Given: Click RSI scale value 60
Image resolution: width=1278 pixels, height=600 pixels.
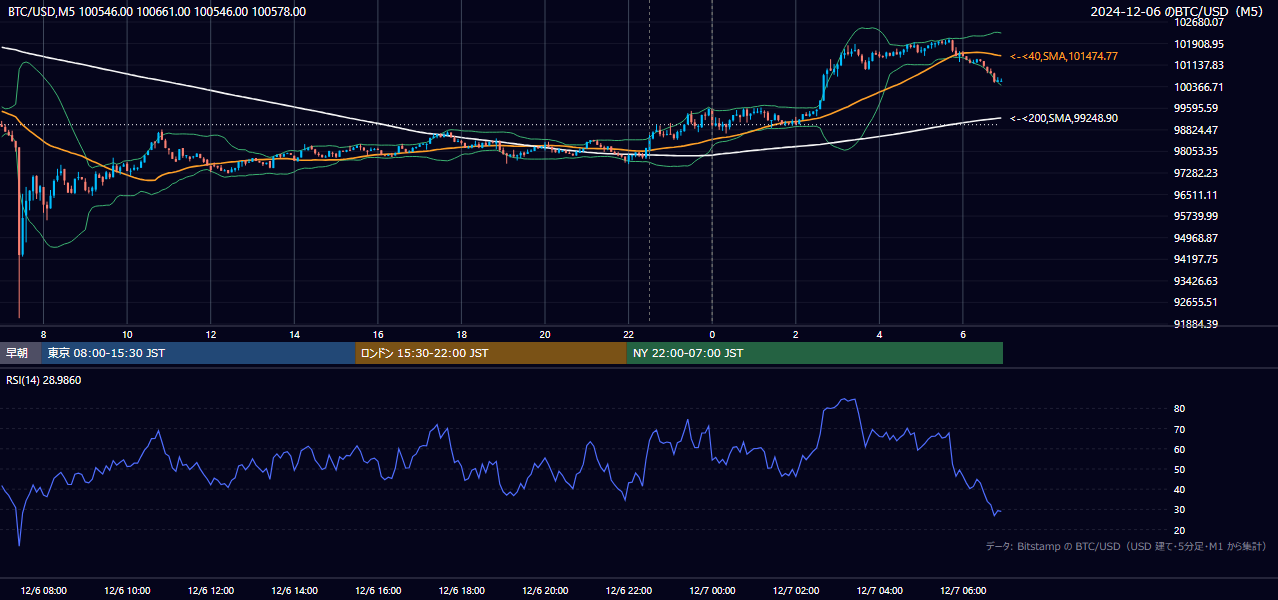Looking at the screenshot, I should coord(1180,449).
